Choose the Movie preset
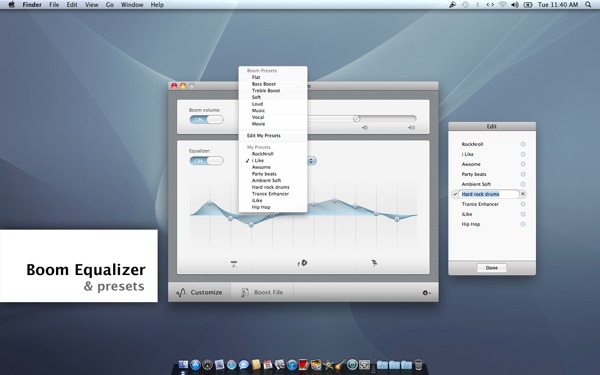The height and width of the screenshot is (375, 600). pos(273,124)
